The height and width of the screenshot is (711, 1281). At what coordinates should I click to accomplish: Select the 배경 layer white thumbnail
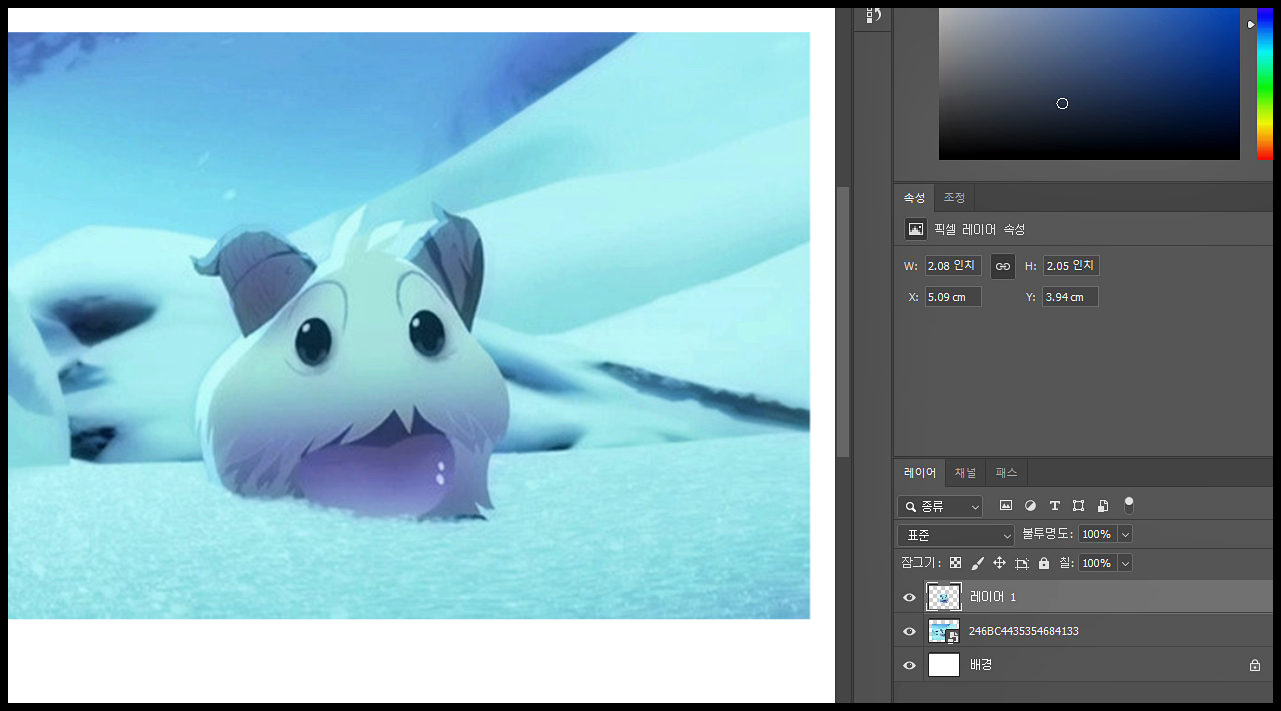pyautogui.click(x=944, y=665)
